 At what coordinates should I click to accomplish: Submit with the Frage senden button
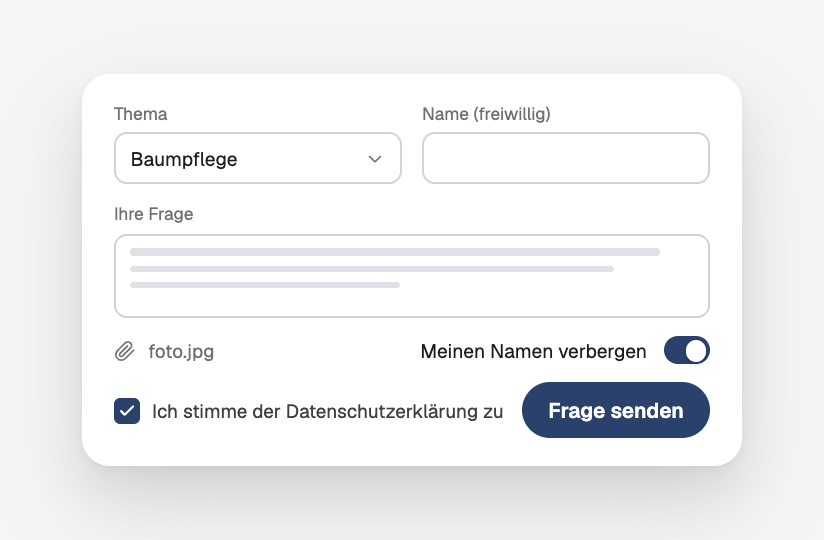pos(616,410)
